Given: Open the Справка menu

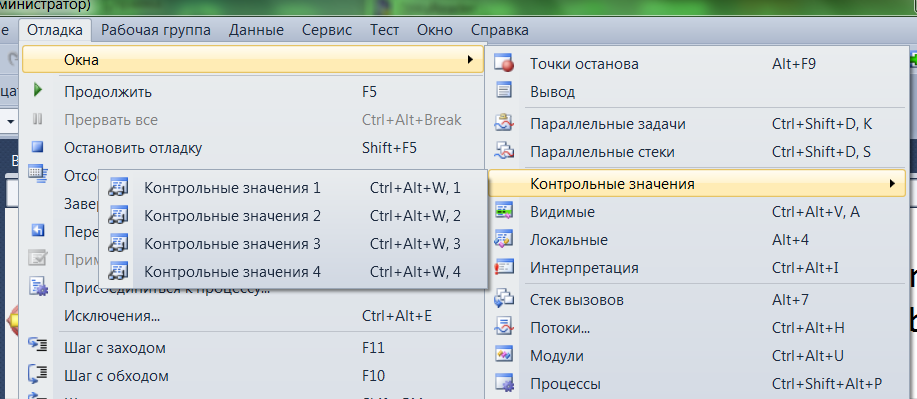Looking at the screenshot, I should point(499,30).
